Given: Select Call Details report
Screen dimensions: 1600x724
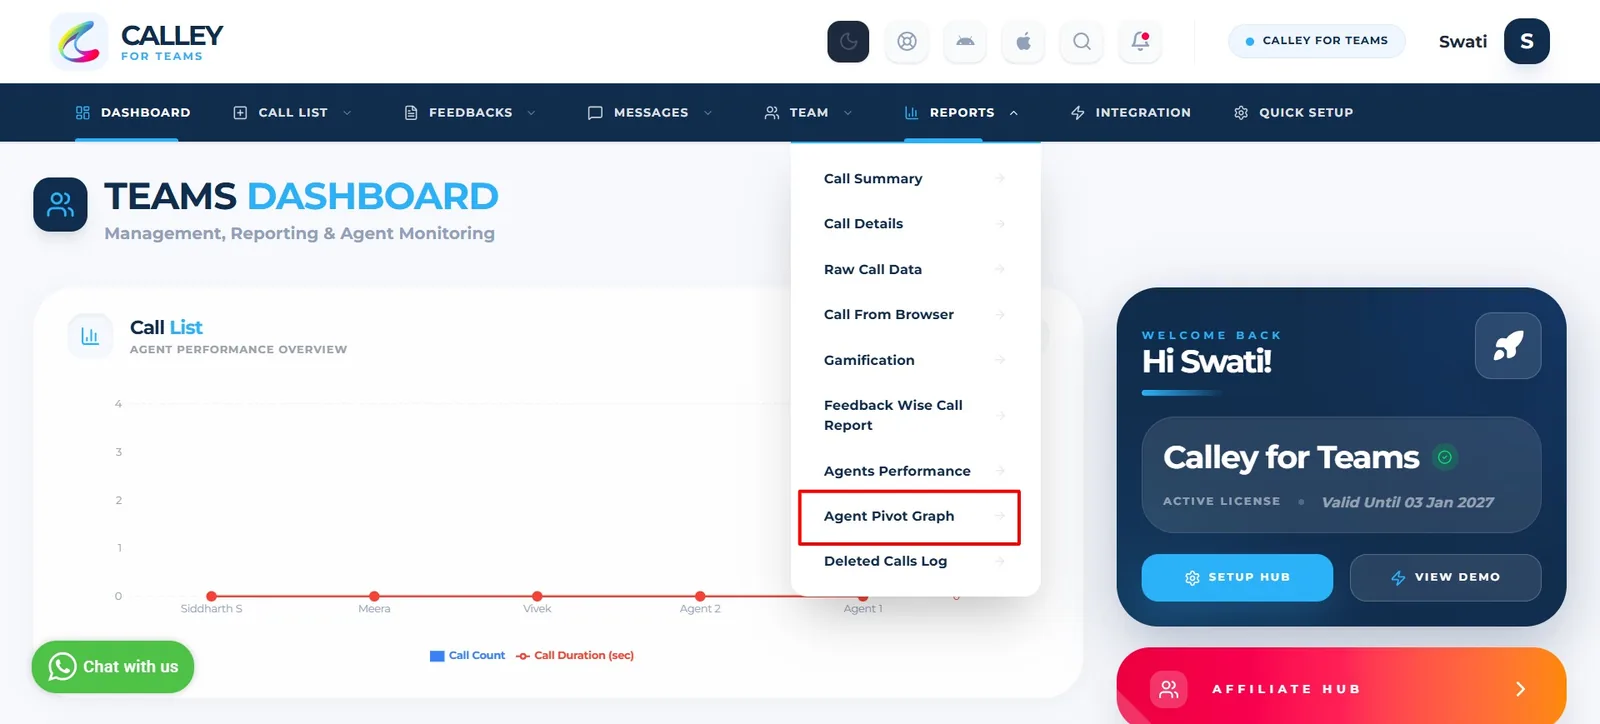Looking at the screenshot, I should [x=915, y=224].
